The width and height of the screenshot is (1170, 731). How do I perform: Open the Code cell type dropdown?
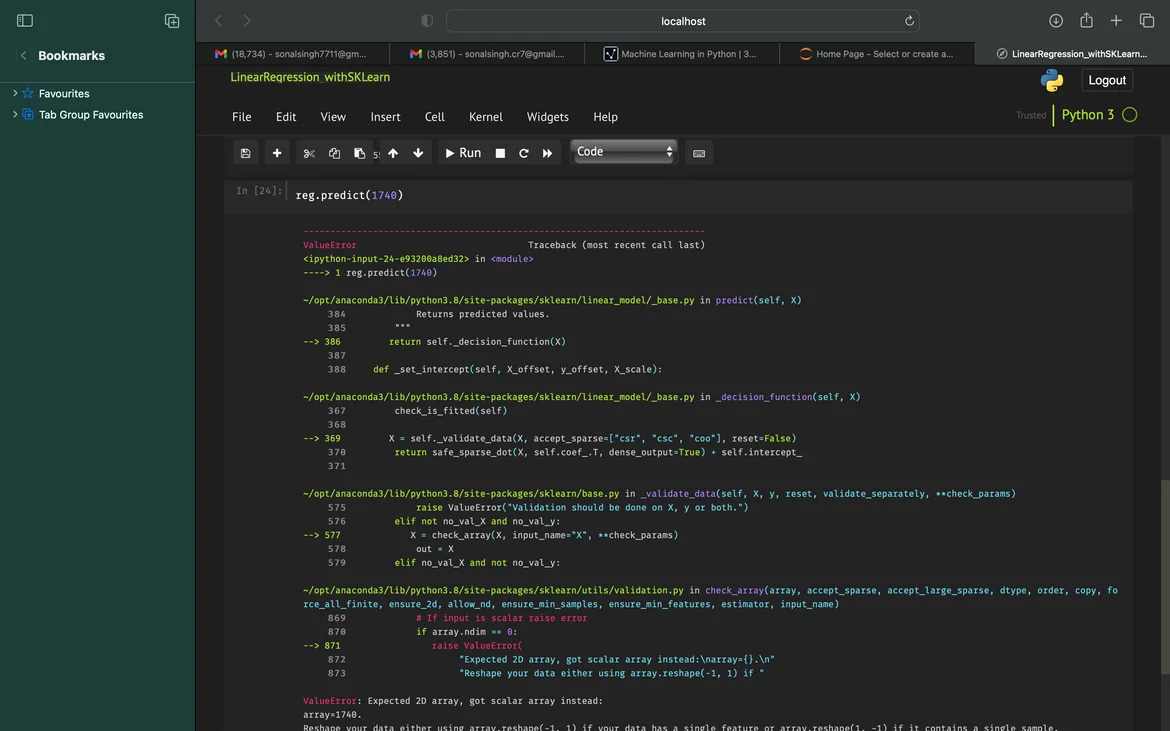pos(624,152)
